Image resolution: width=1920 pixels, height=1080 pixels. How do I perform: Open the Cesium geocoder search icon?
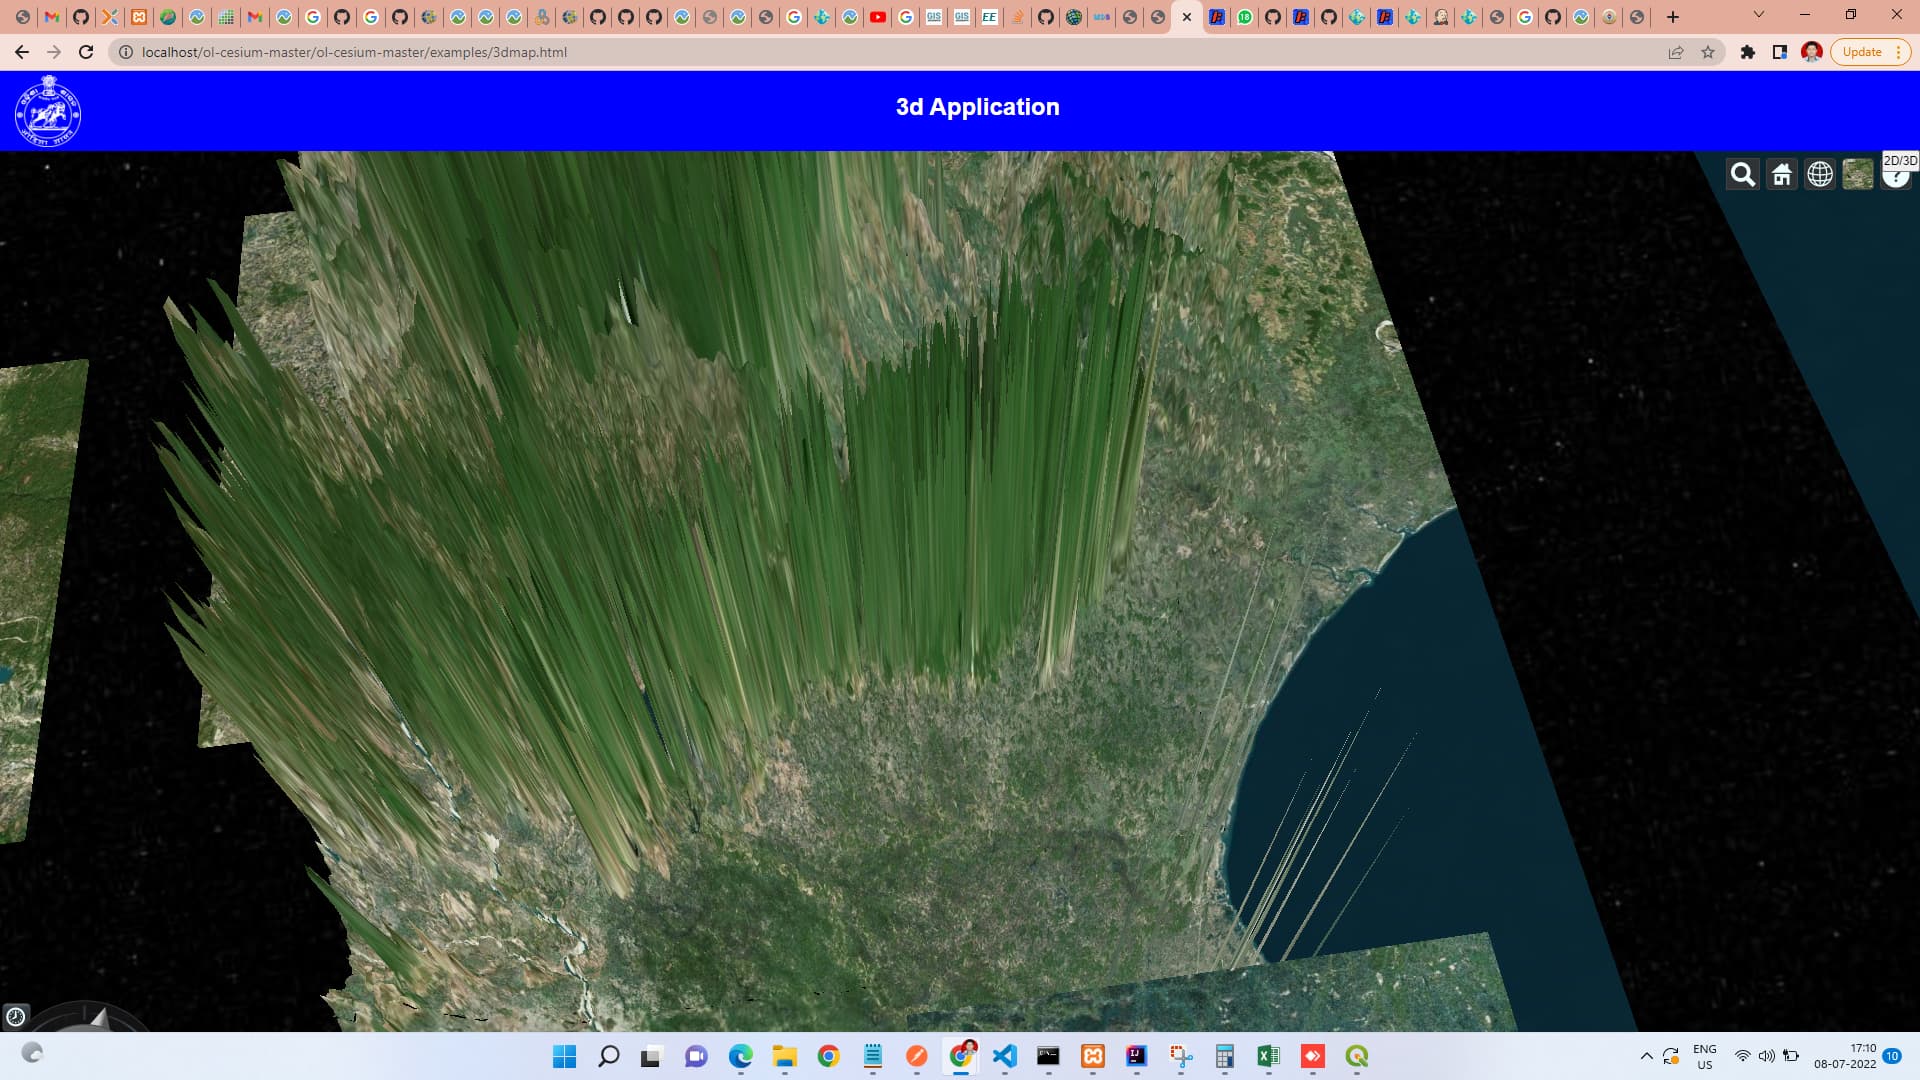pos(1742,175)
